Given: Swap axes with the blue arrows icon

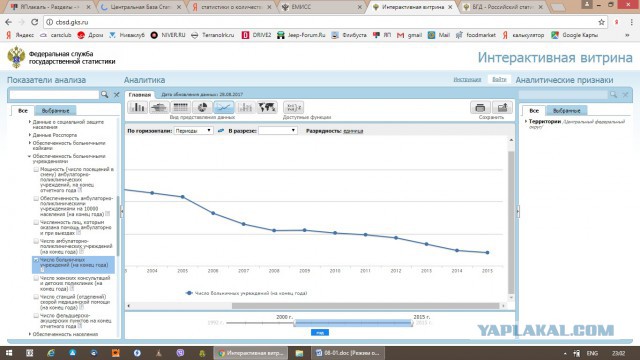Looking at the screenshot, I should [221, 131].
